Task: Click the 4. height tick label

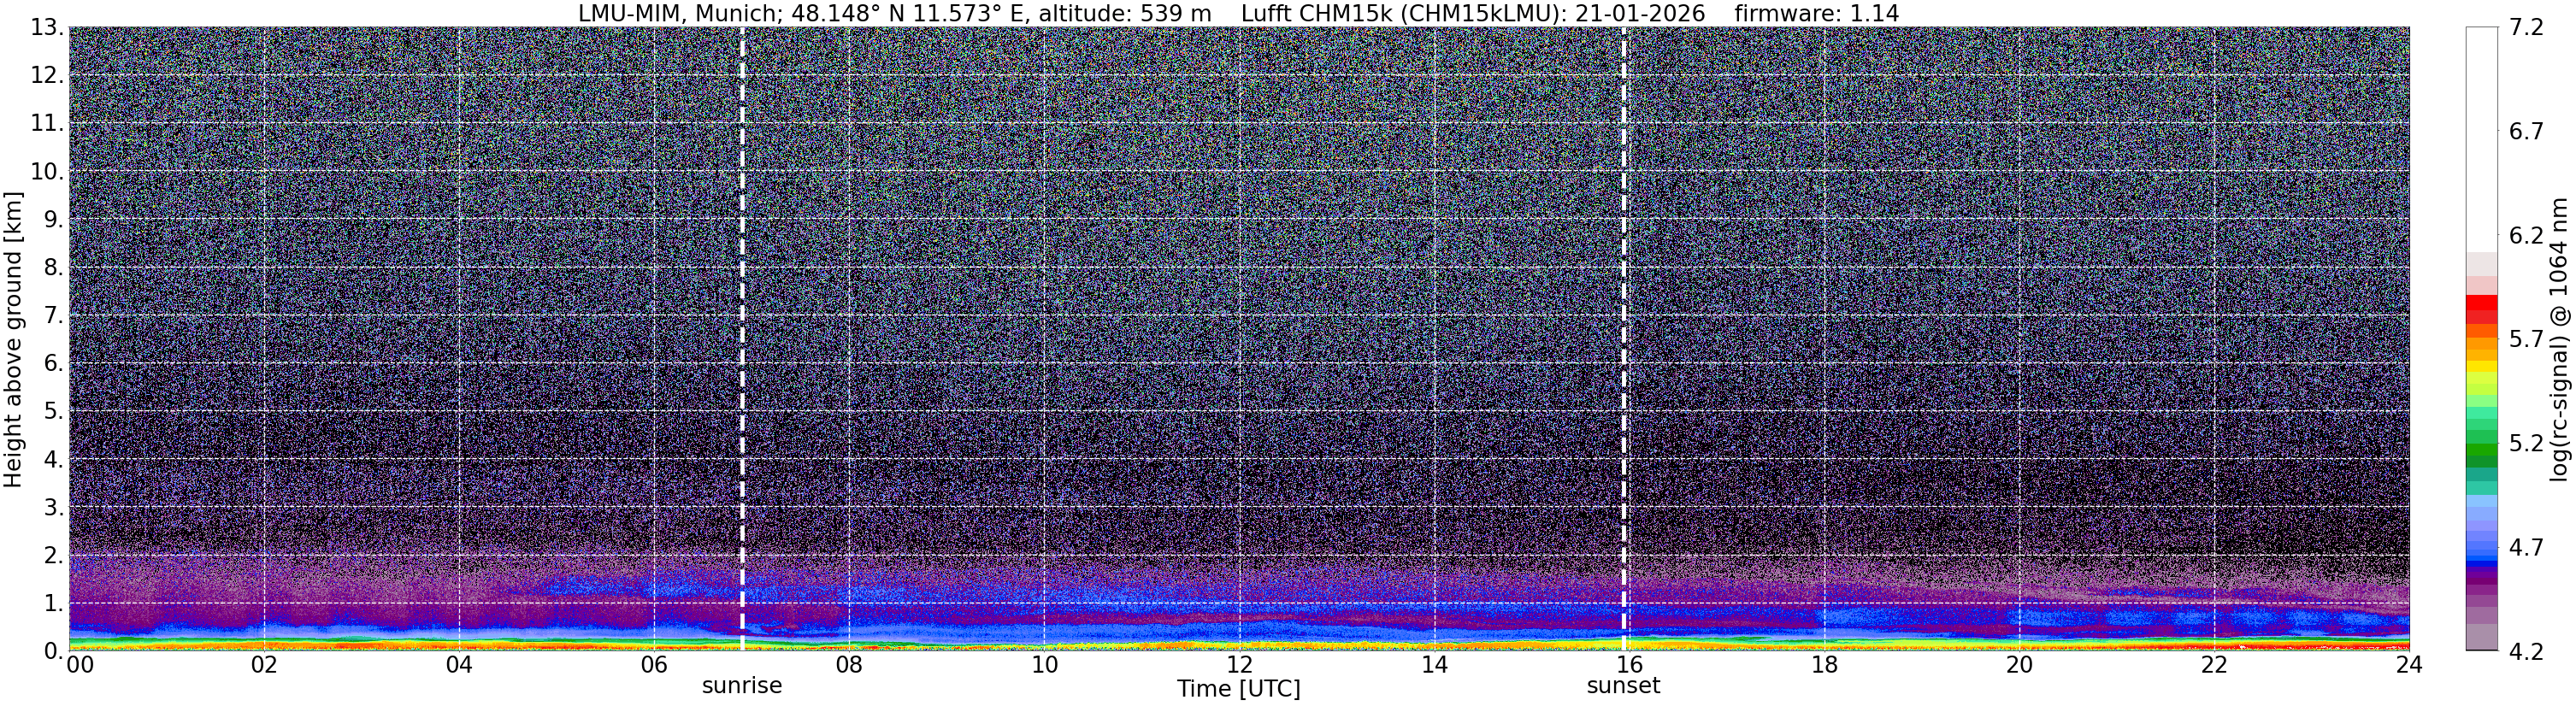Action: coord(54,460)
